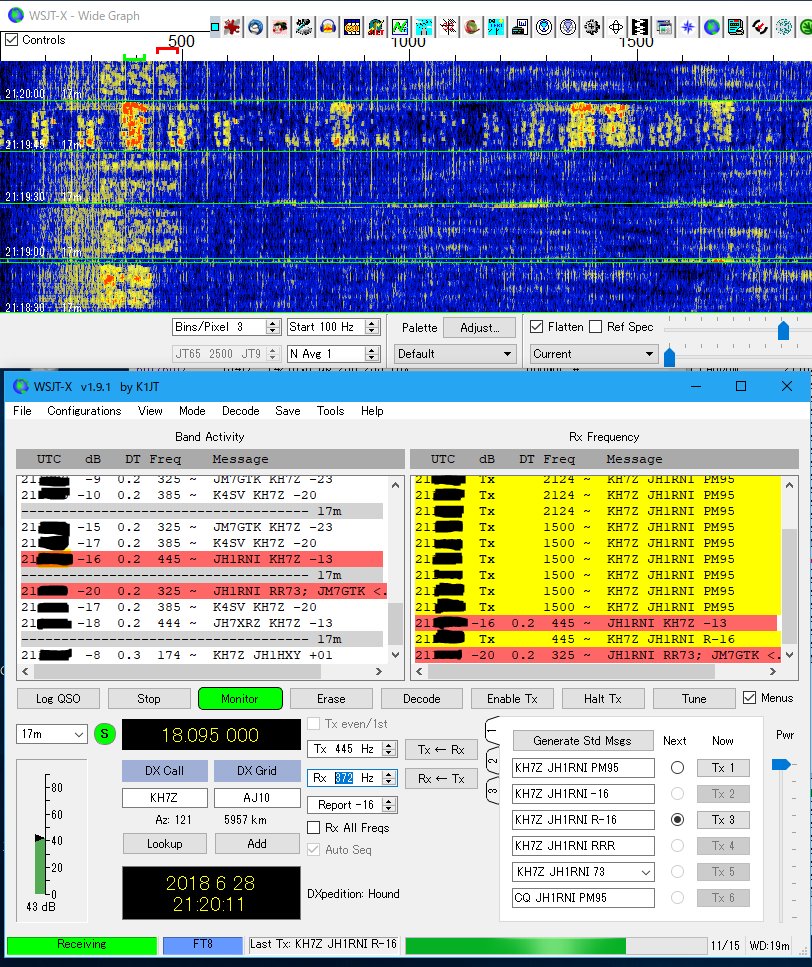Open the Configurations menu
The height and width of the screenshot is (967, 812).
point(84,411)
